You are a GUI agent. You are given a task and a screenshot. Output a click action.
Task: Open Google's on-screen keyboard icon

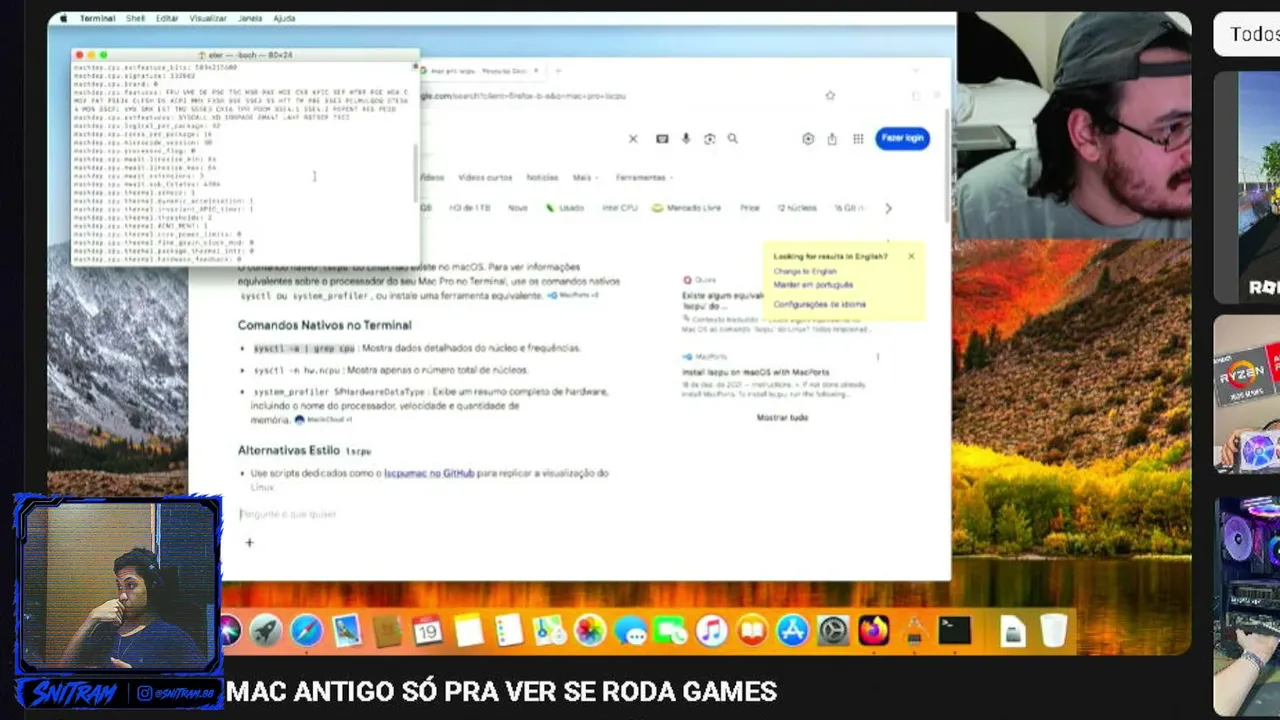pos(662,139)
